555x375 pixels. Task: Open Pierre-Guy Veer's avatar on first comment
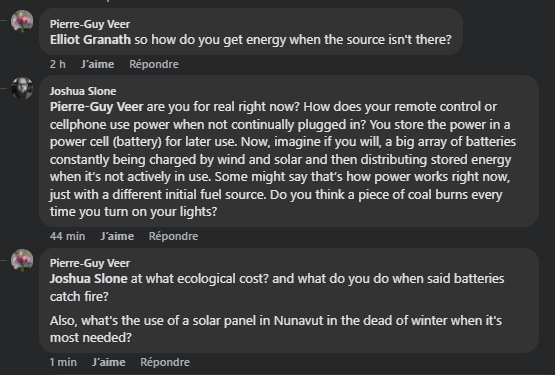coord(22,21)
